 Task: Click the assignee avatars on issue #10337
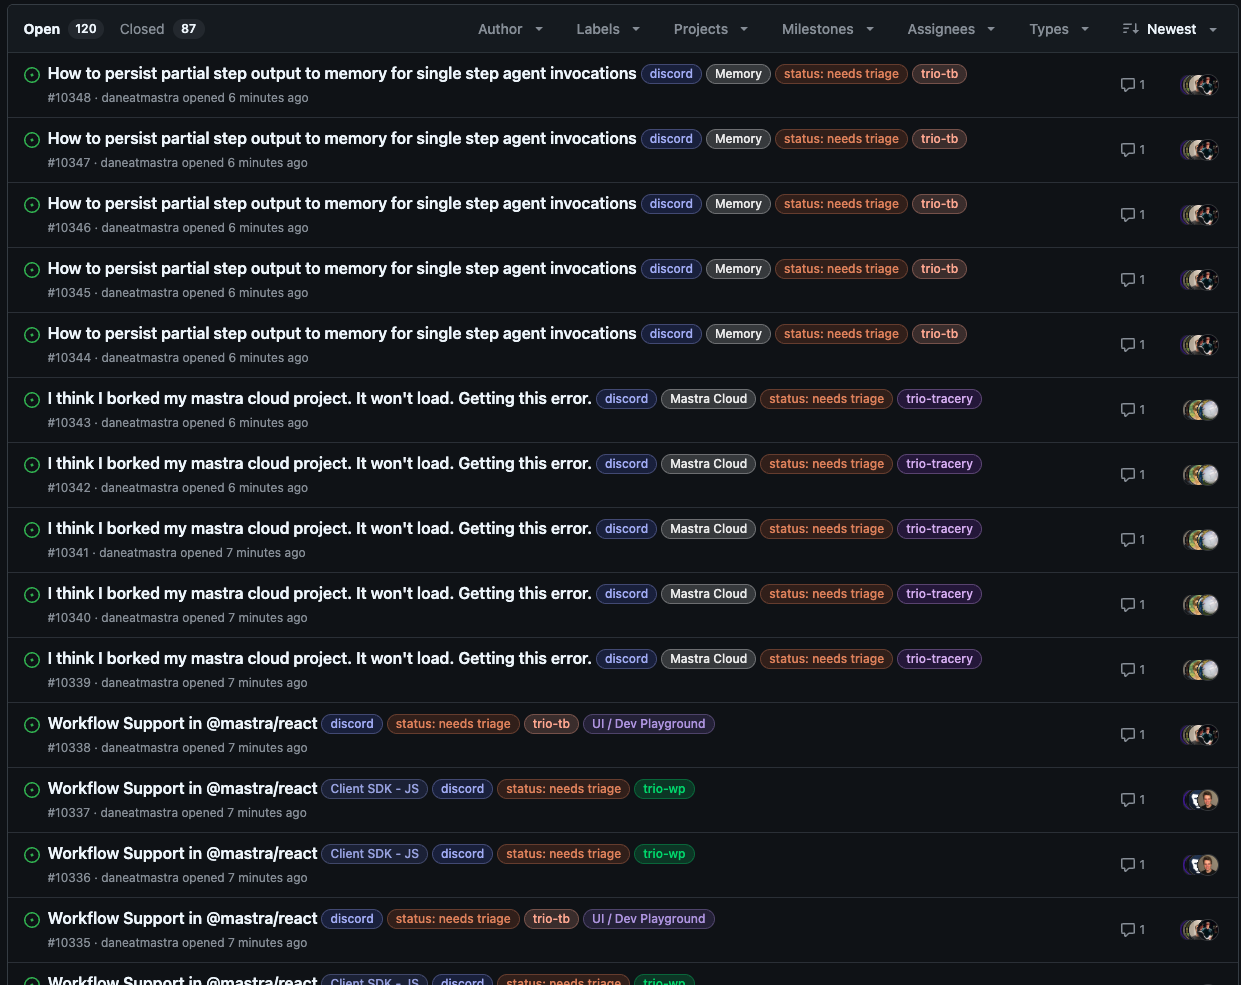[x=1200, y=800]
